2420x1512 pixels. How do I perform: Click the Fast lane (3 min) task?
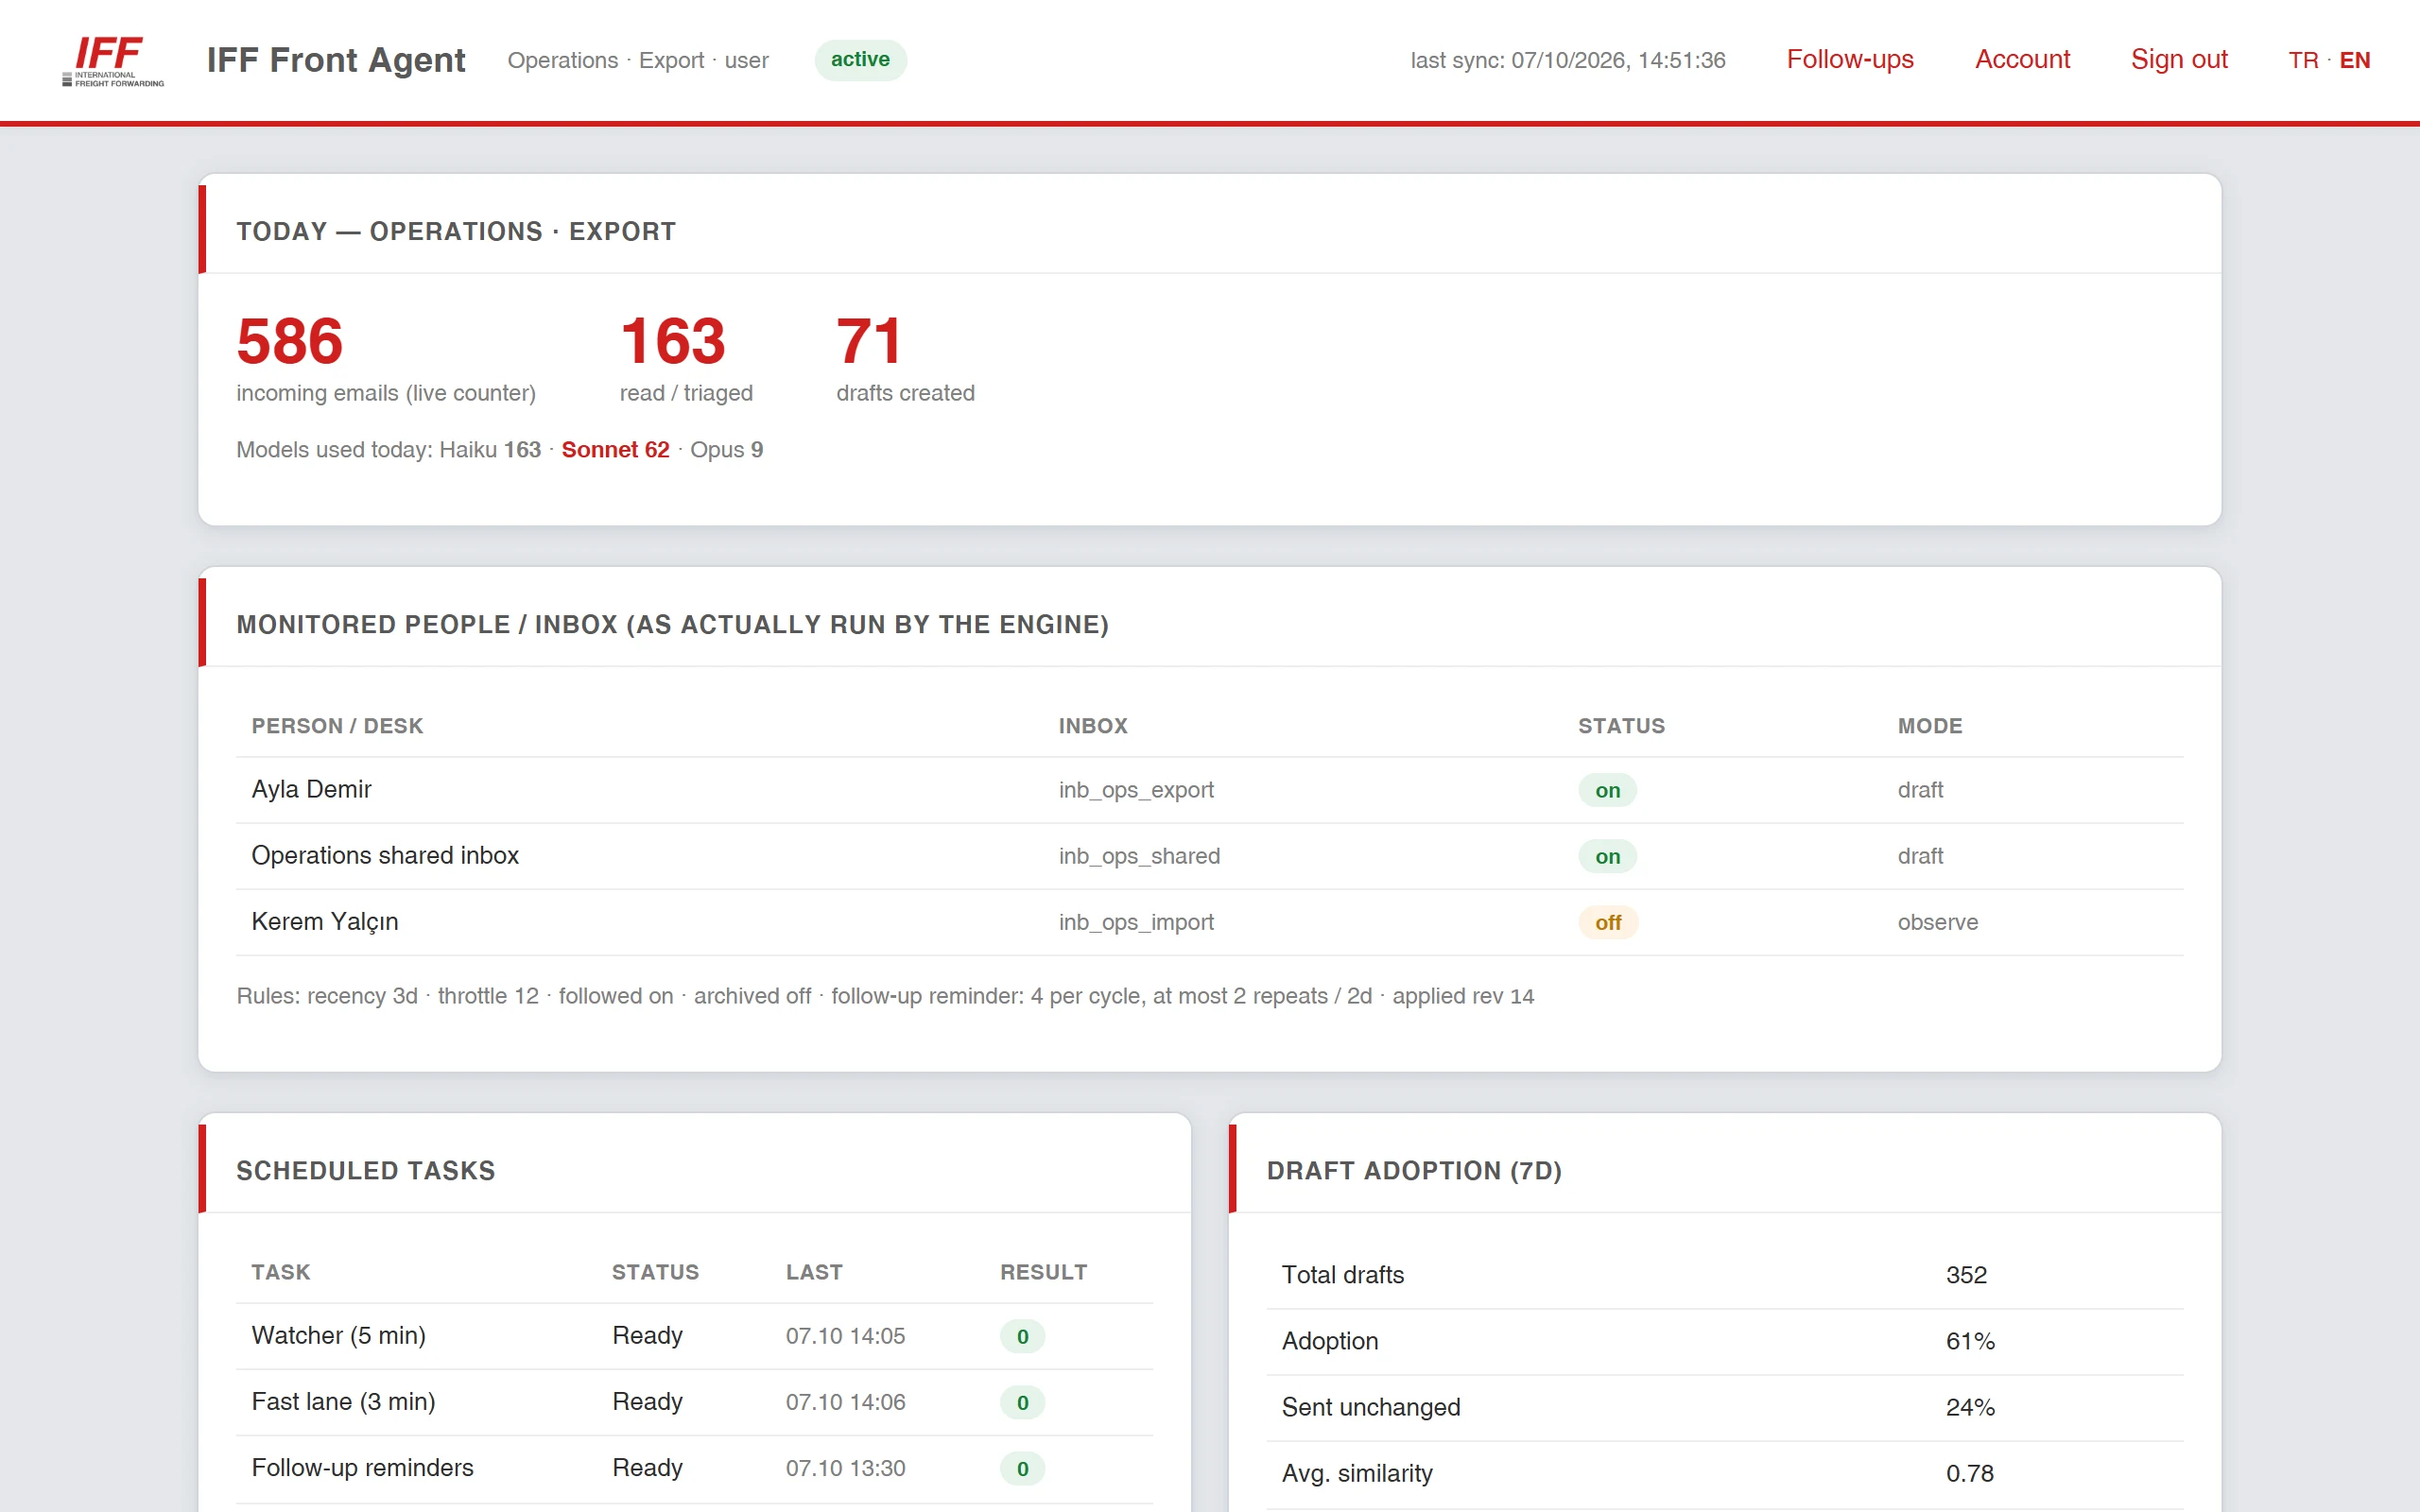point(343,1401)
